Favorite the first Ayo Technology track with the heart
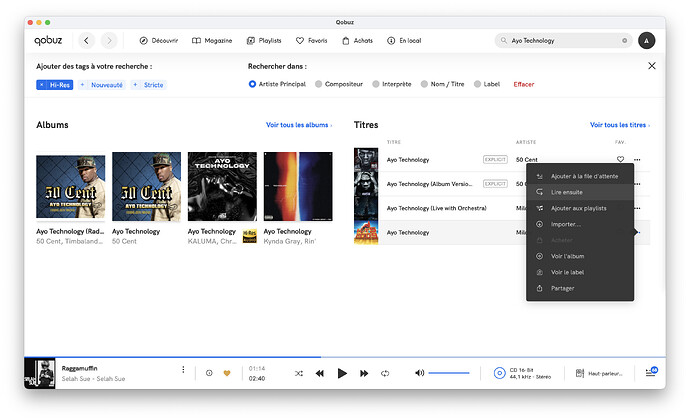The height and width of the screenshot is (420, 690). pos(620,159)
